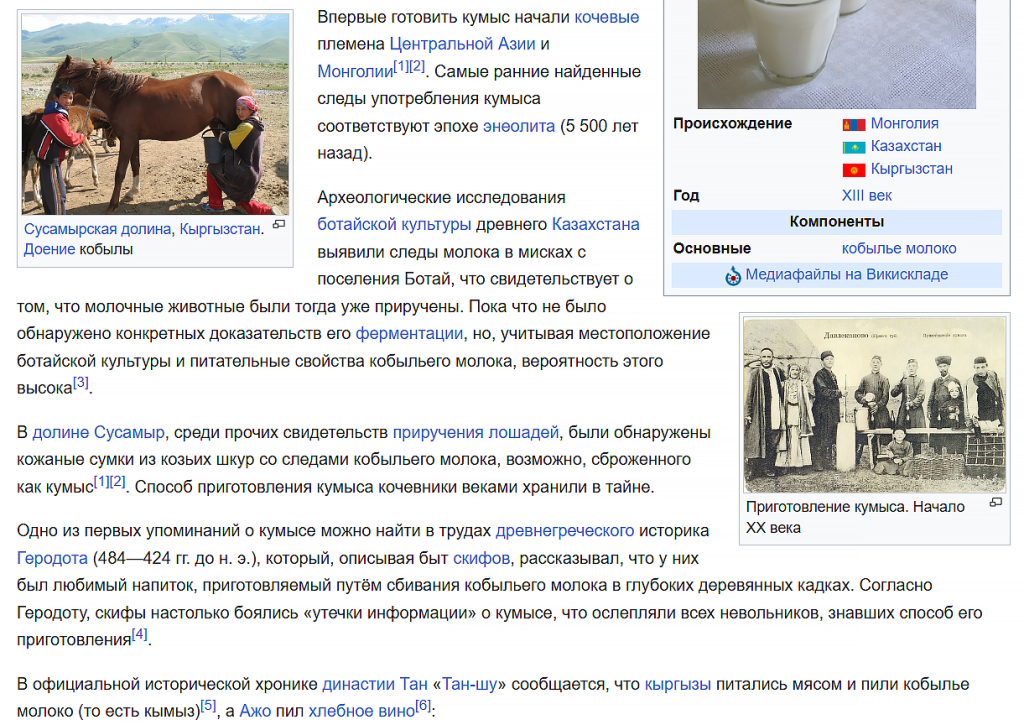Screen dimensions: 1024x725
Task: Click the Kyrgyzstan flag icon
Action: pos(854,170)
